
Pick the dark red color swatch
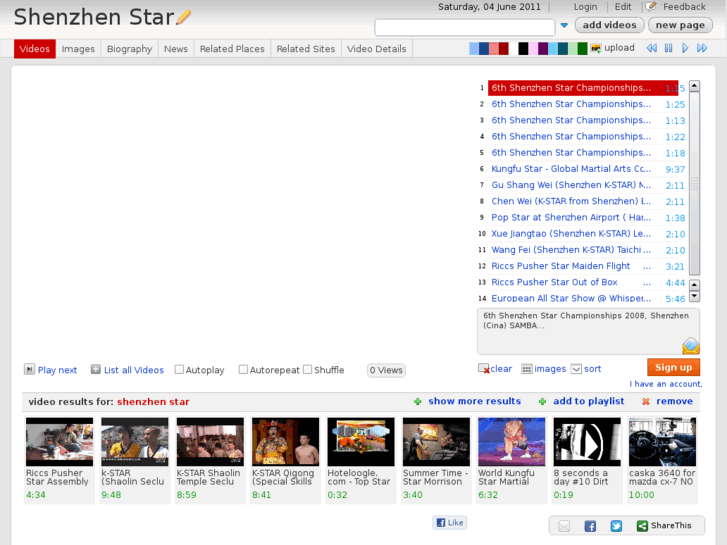(x=504, y=48)
